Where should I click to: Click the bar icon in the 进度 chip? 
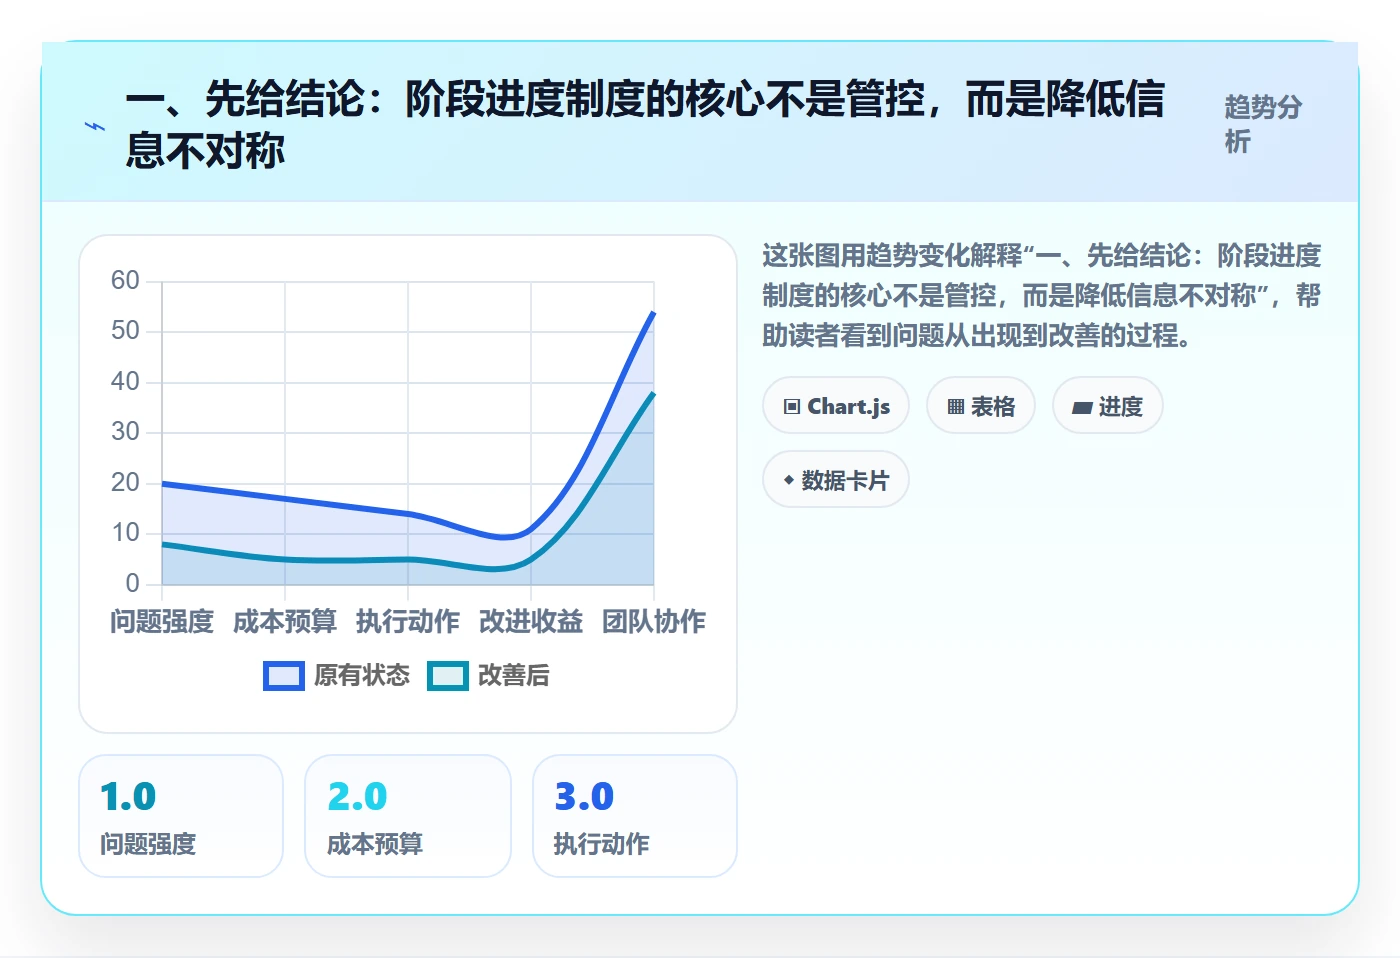point(1082,408)
